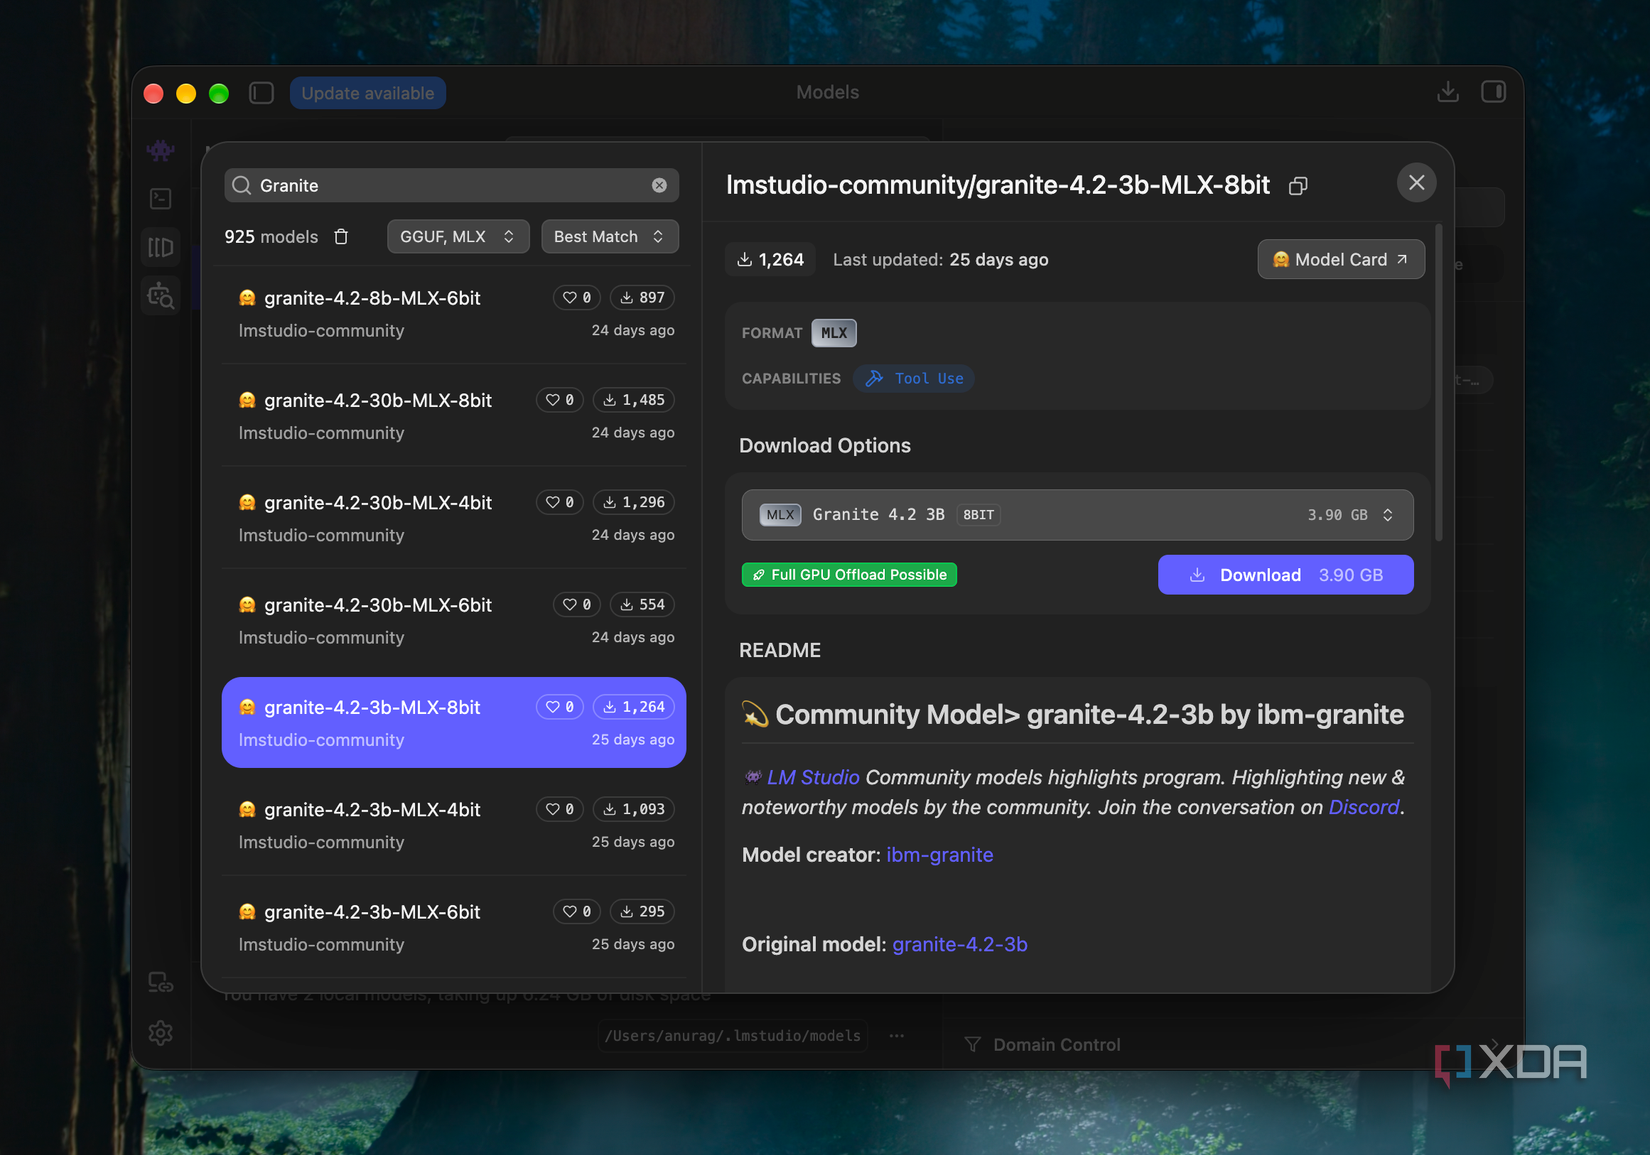Open the downloads icon in title bar
Image resolution: width=1650 pixels, height=1155 pixels.
tap(1448, 92)
